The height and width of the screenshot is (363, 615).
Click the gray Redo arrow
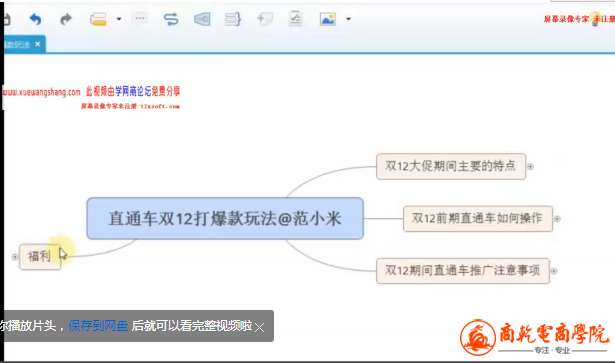pyautogui.click(x=66, y=19)
